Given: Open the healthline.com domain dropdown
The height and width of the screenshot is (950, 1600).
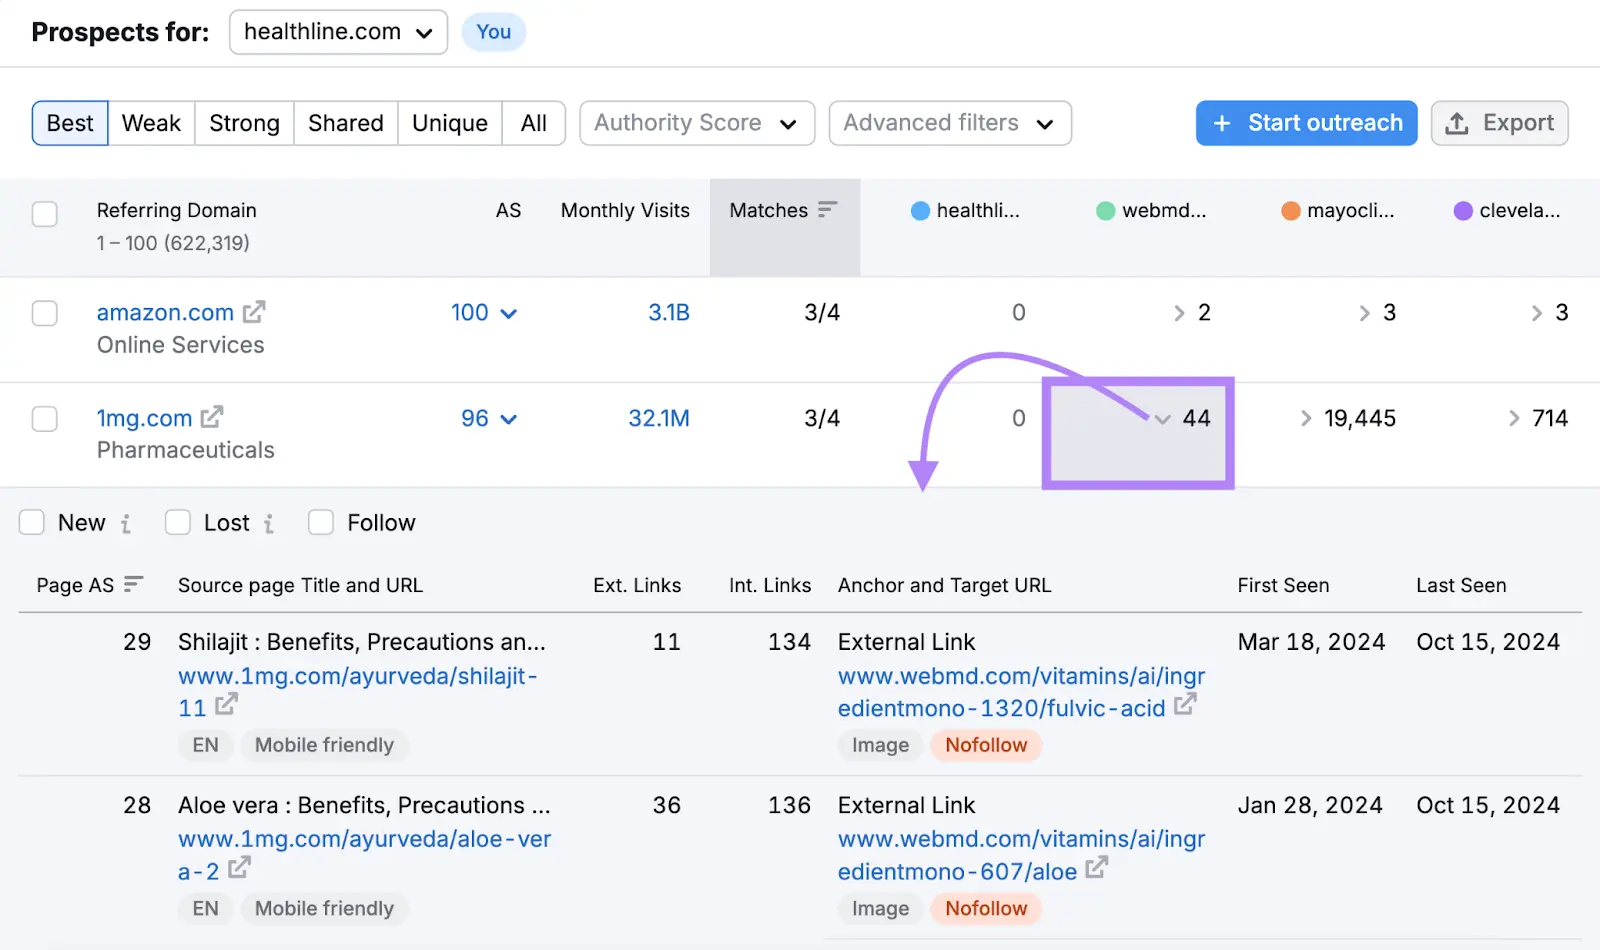Looking at the screenshot, I should tap(337, 31).
